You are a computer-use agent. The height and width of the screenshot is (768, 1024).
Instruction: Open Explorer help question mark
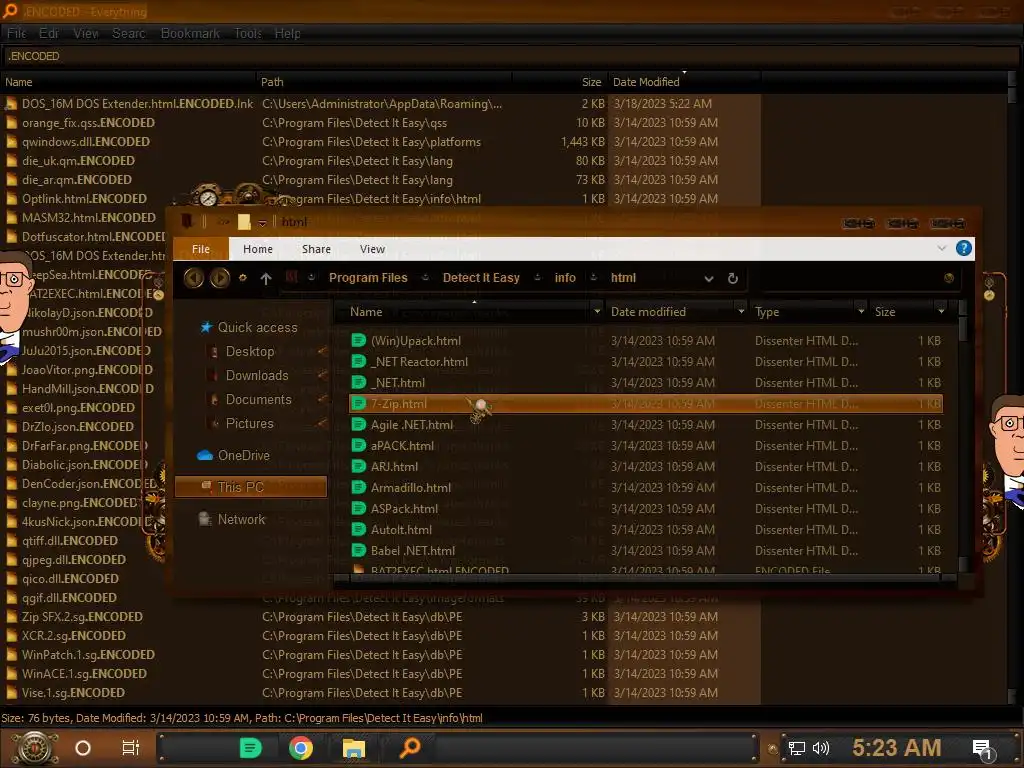click(x=963, y=248)
